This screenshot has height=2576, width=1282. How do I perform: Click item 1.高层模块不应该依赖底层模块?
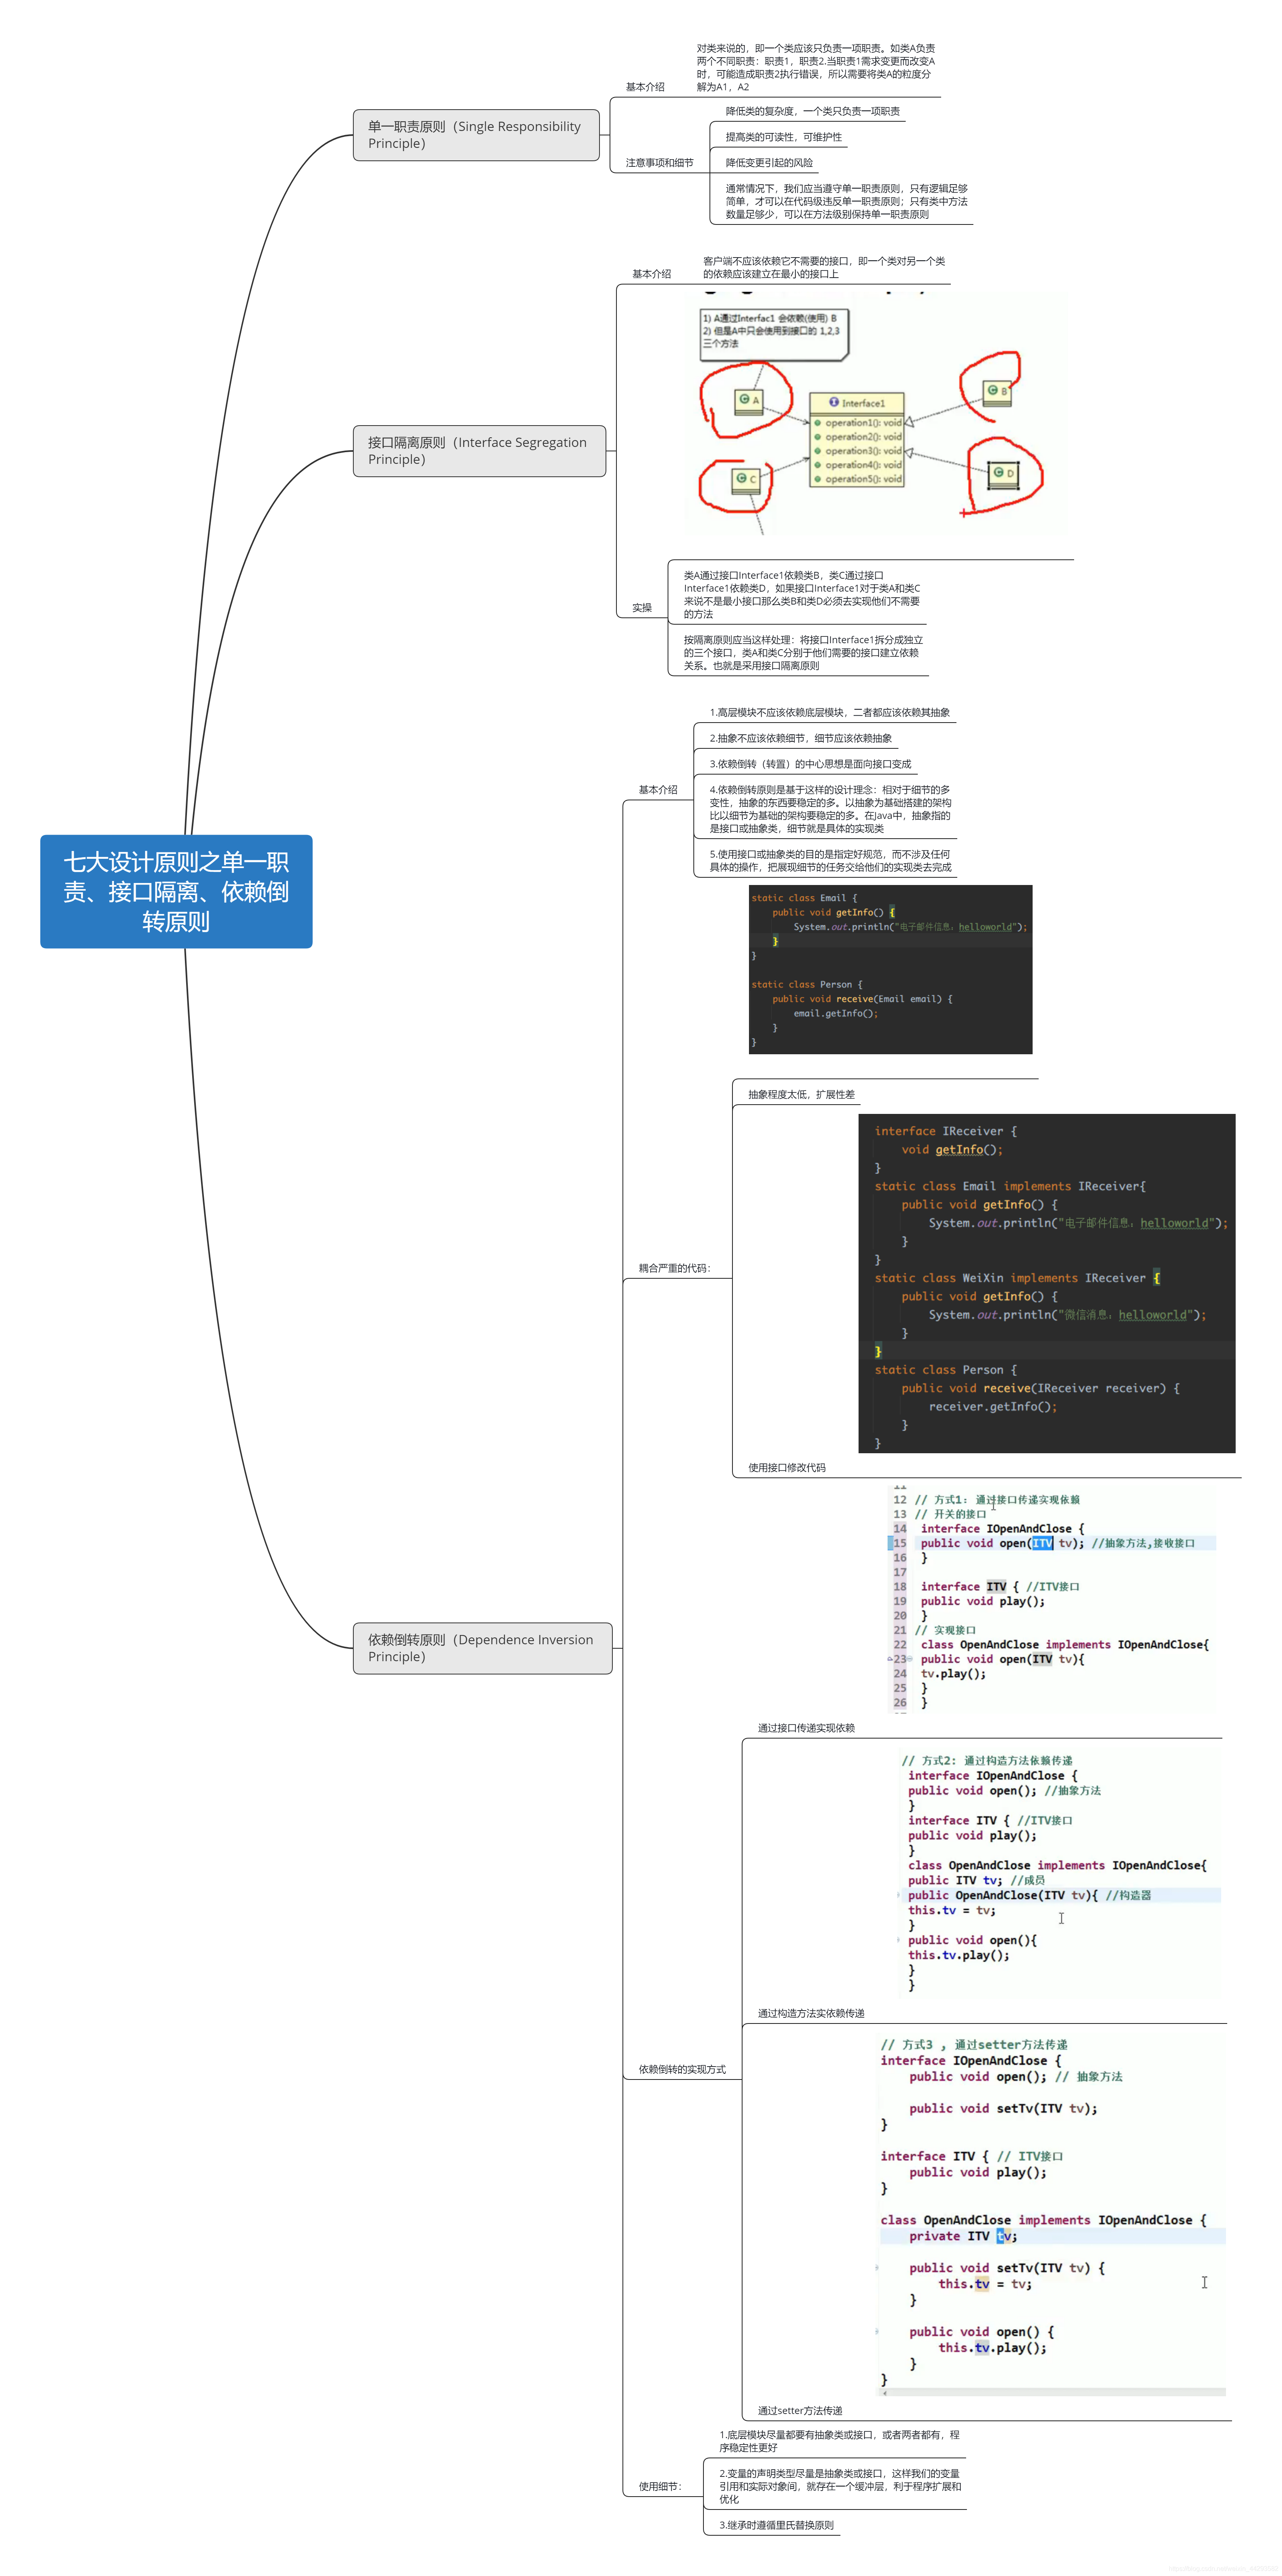829,713
